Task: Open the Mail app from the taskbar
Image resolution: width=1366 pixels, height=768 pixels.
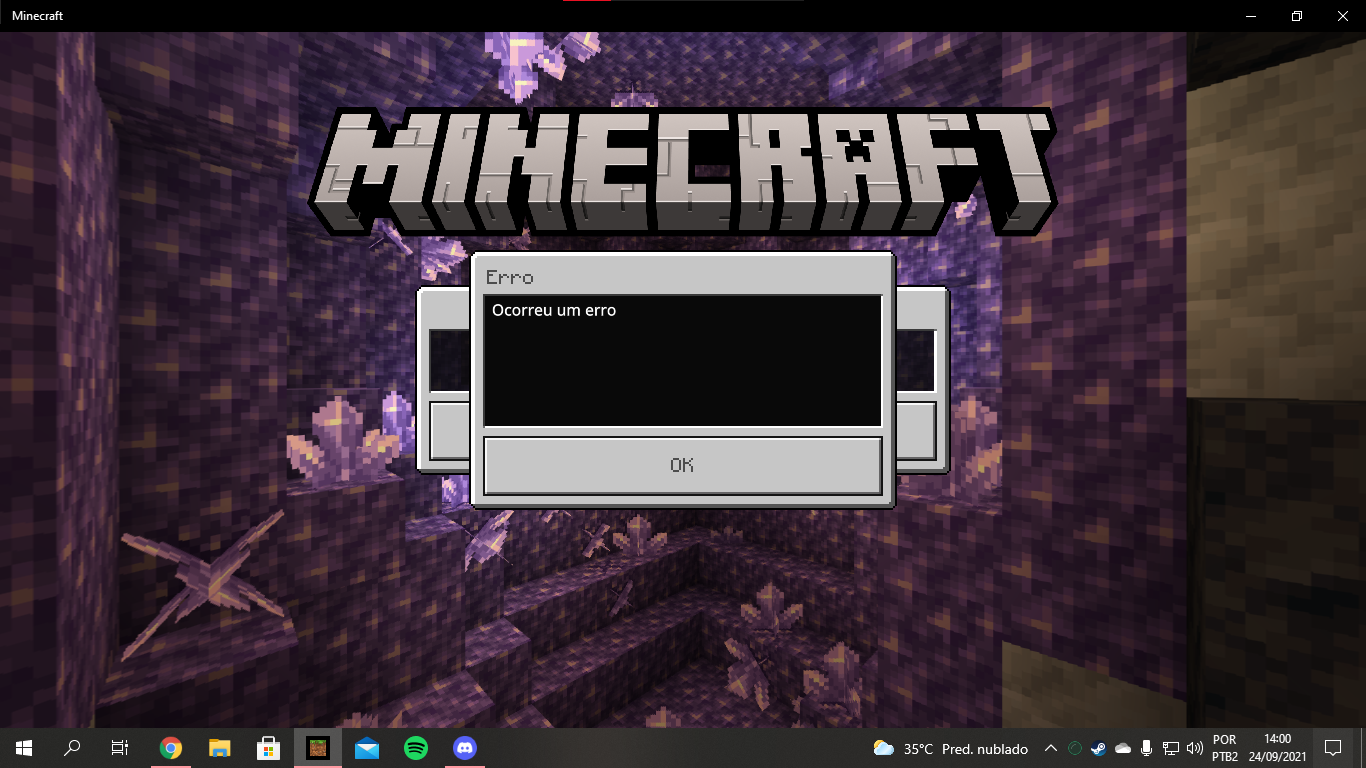Action: click(367, 747)
